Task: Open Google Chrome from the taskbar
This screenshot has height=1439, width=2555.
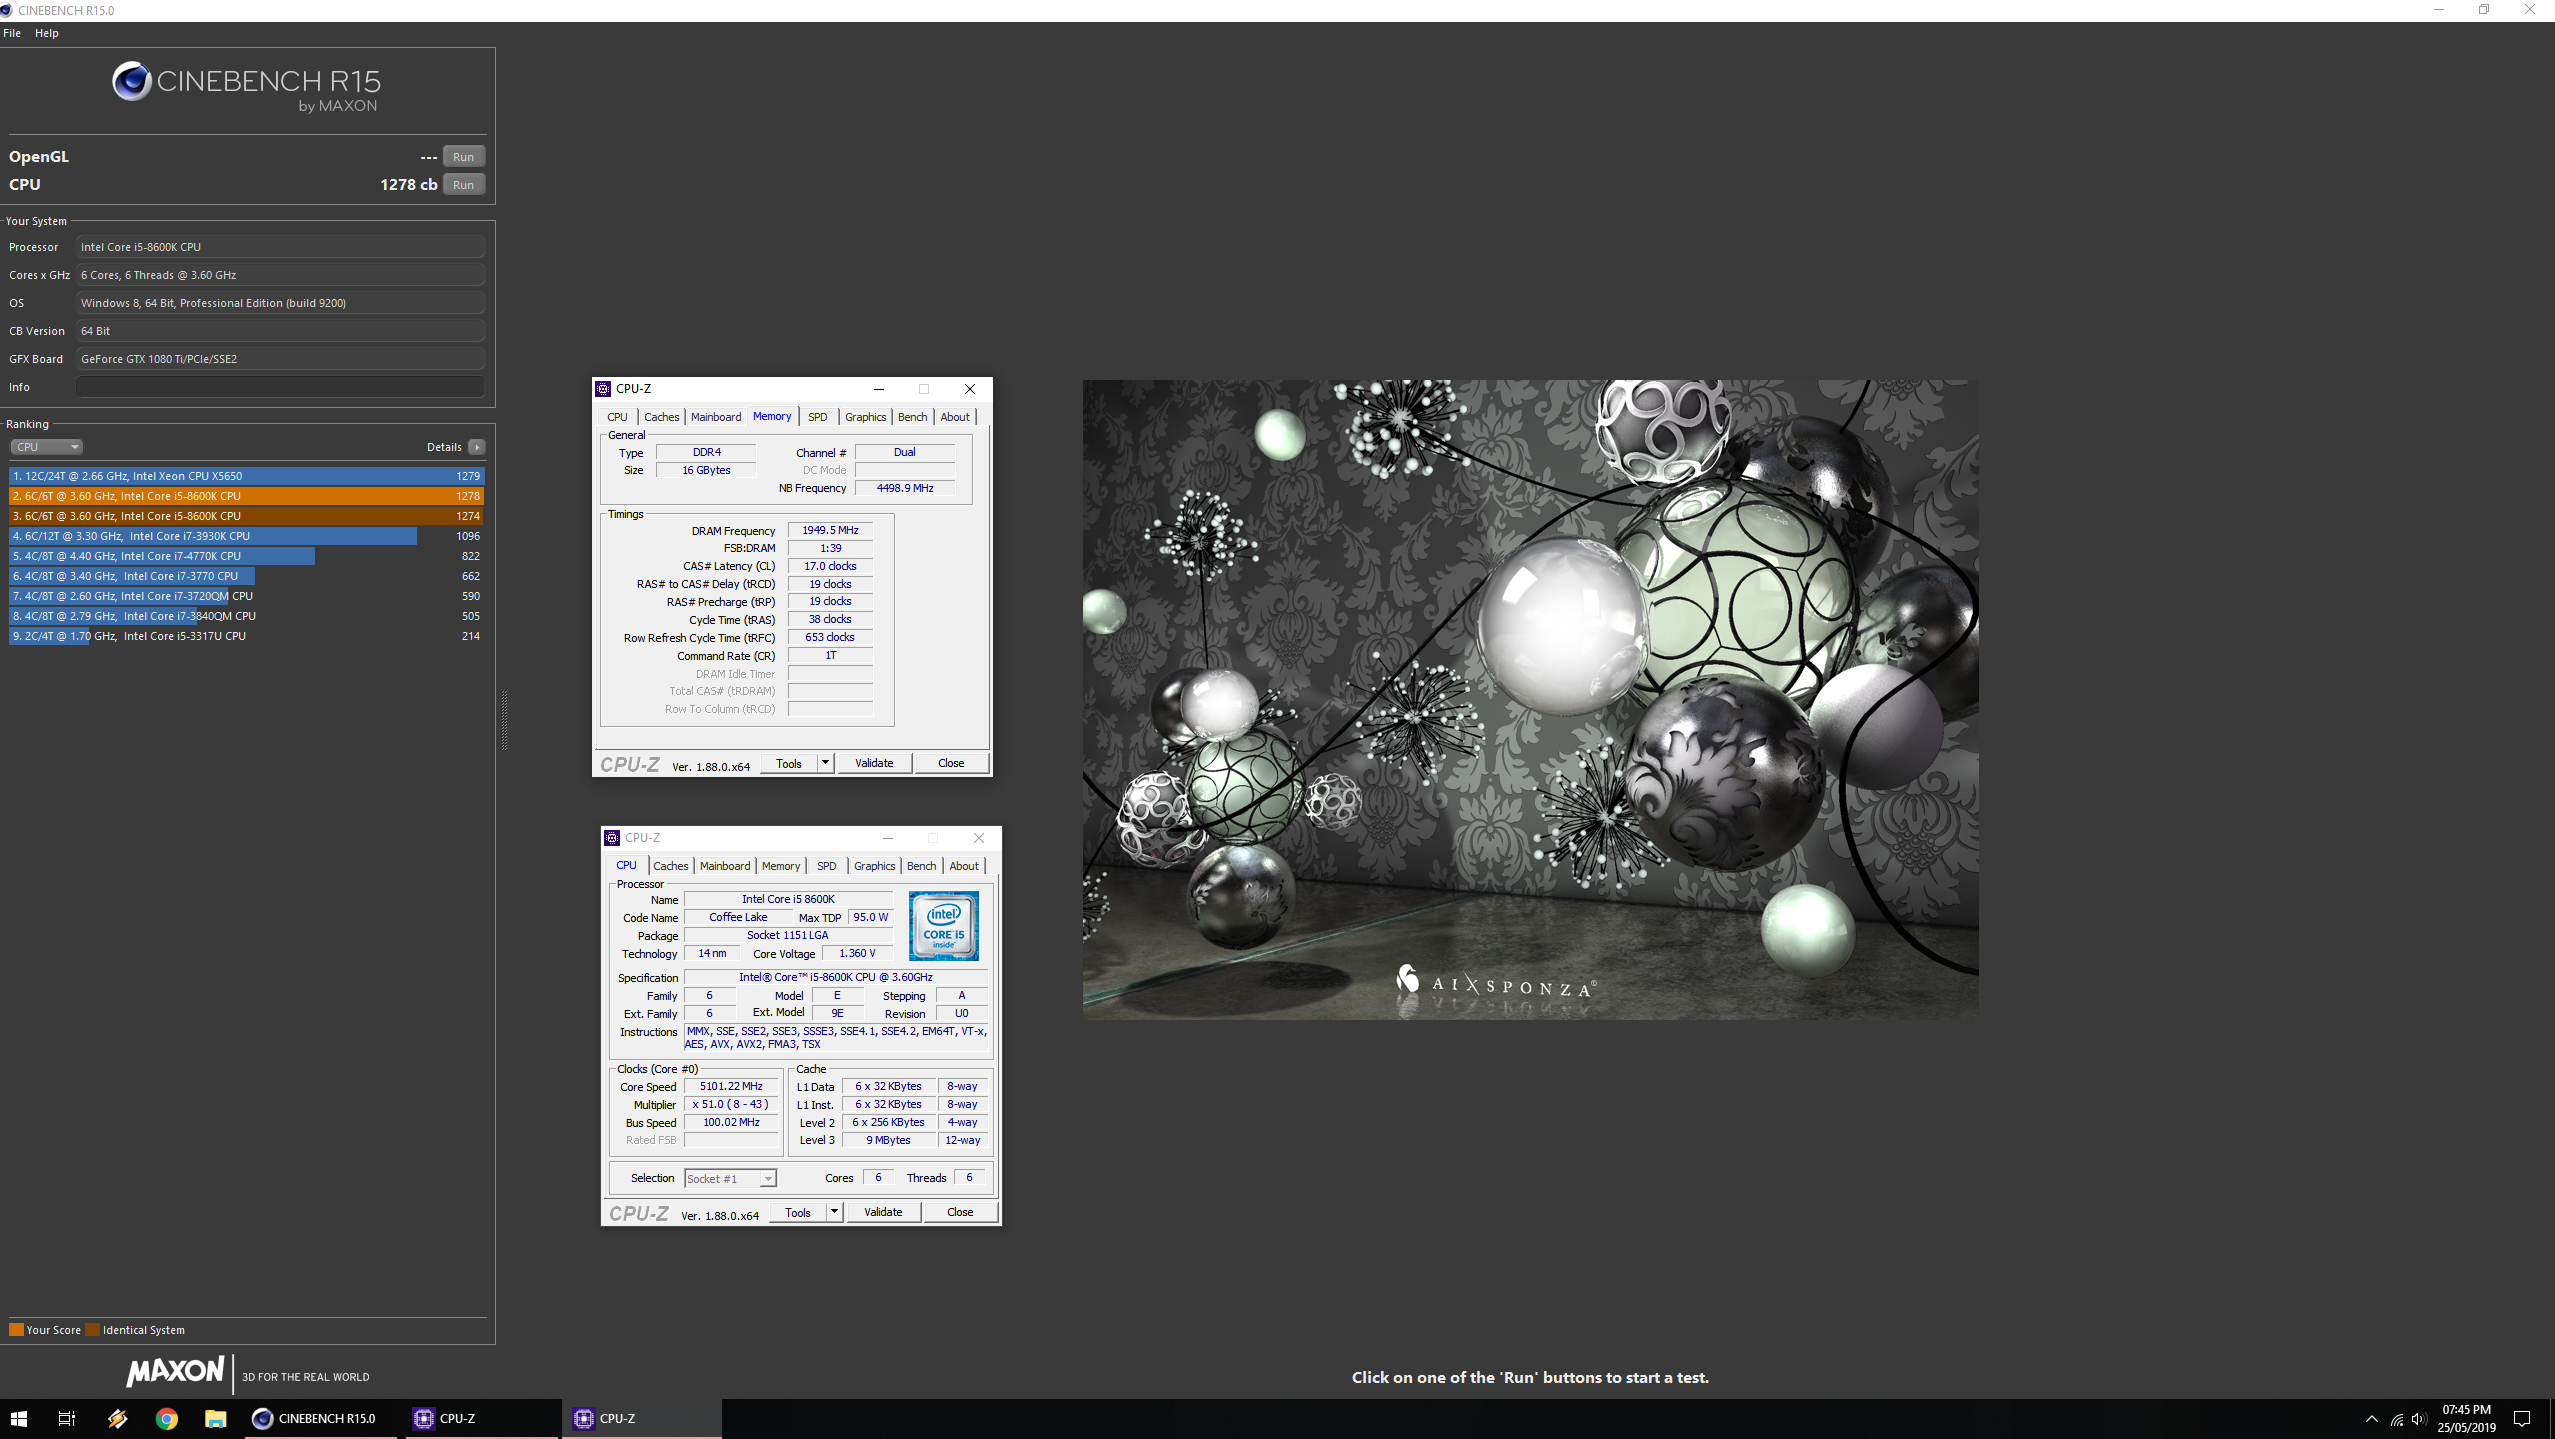Action: pyautogui.click(x=167, y=1418)
